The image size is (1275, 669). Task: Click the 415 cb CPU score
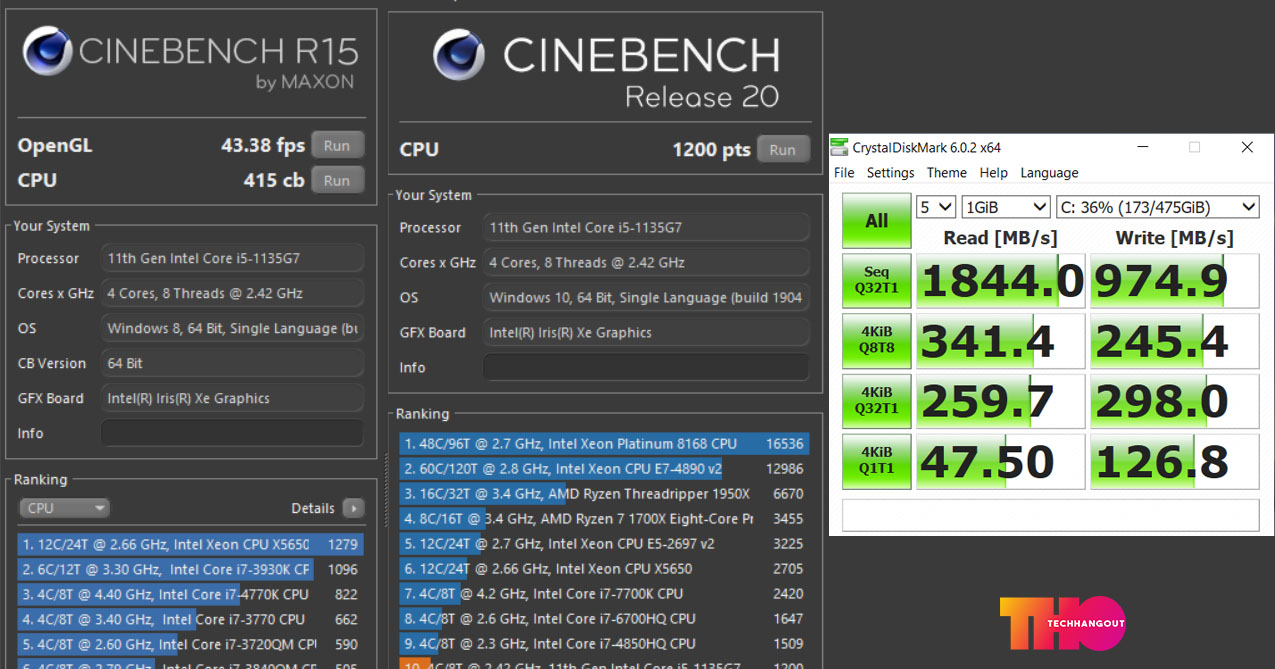[x=274, y=180]
